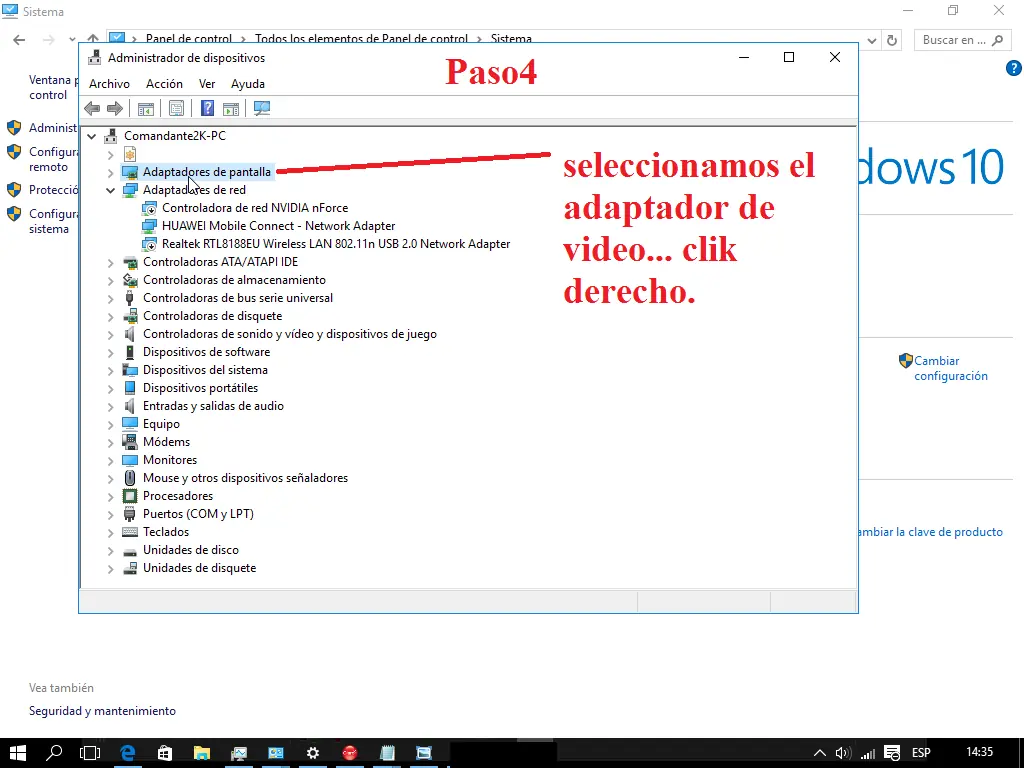
Task: Click the Controladoras de sonido speaker icon
Action: (130, 334)
